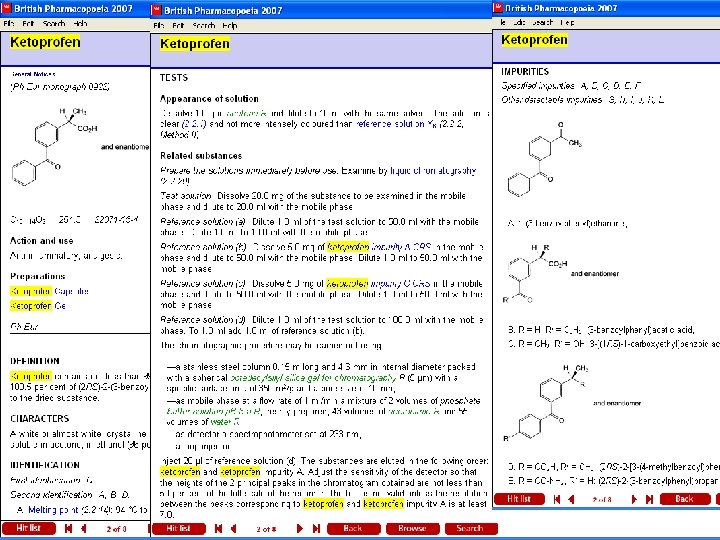The width and height of the screenshot is (720, 540).
Task: Open File menu in middle window
Action: [x=159, y=26]
